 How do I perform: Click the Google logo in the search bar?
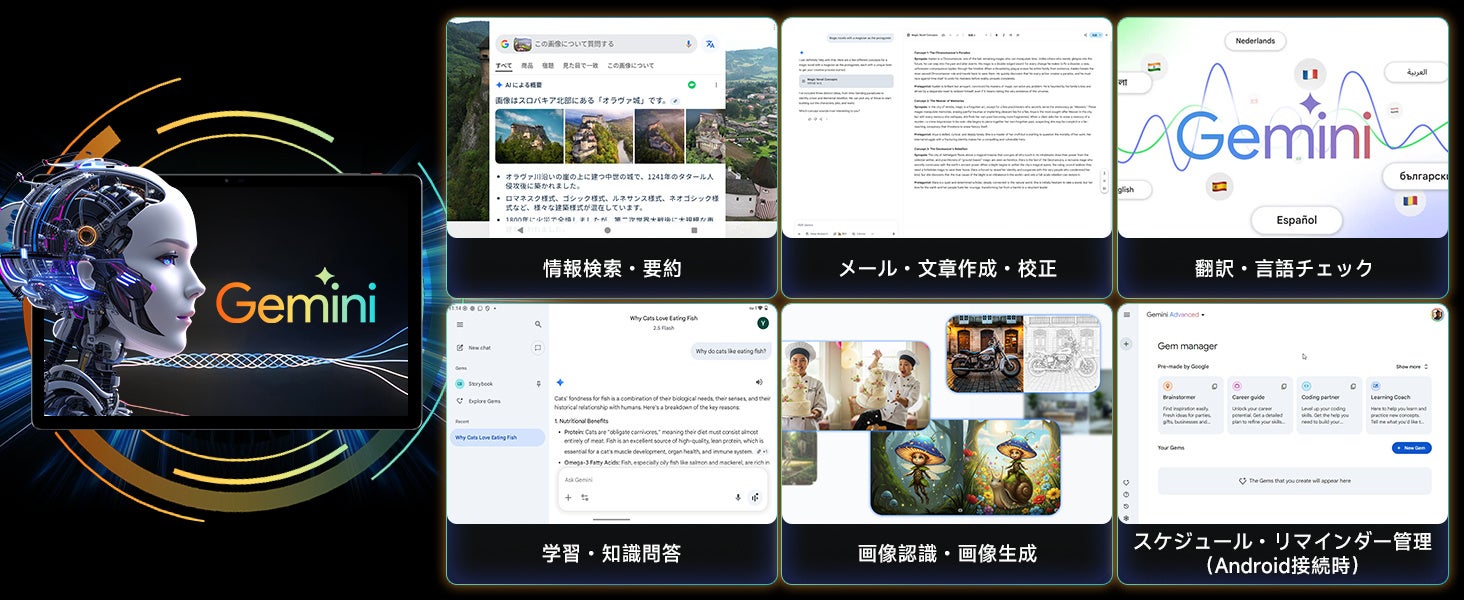tap(505, 44)
